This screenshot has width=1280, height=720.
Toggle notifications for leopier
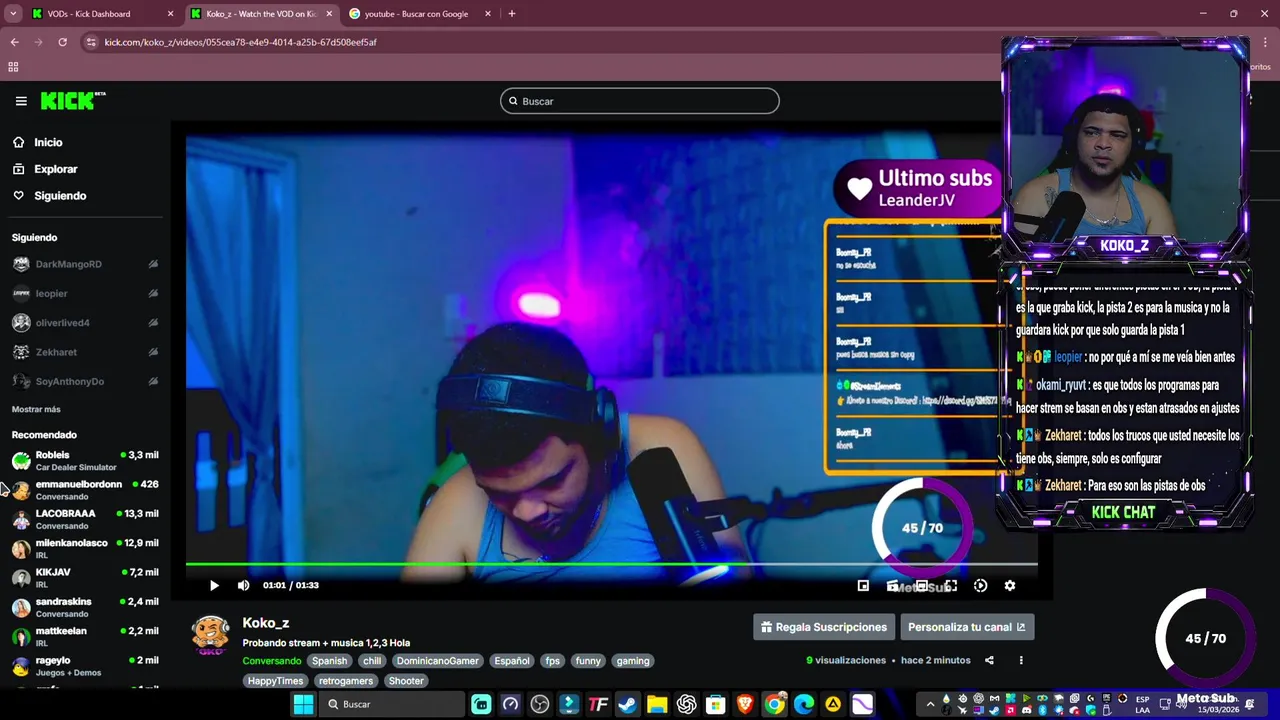(153, 293)
